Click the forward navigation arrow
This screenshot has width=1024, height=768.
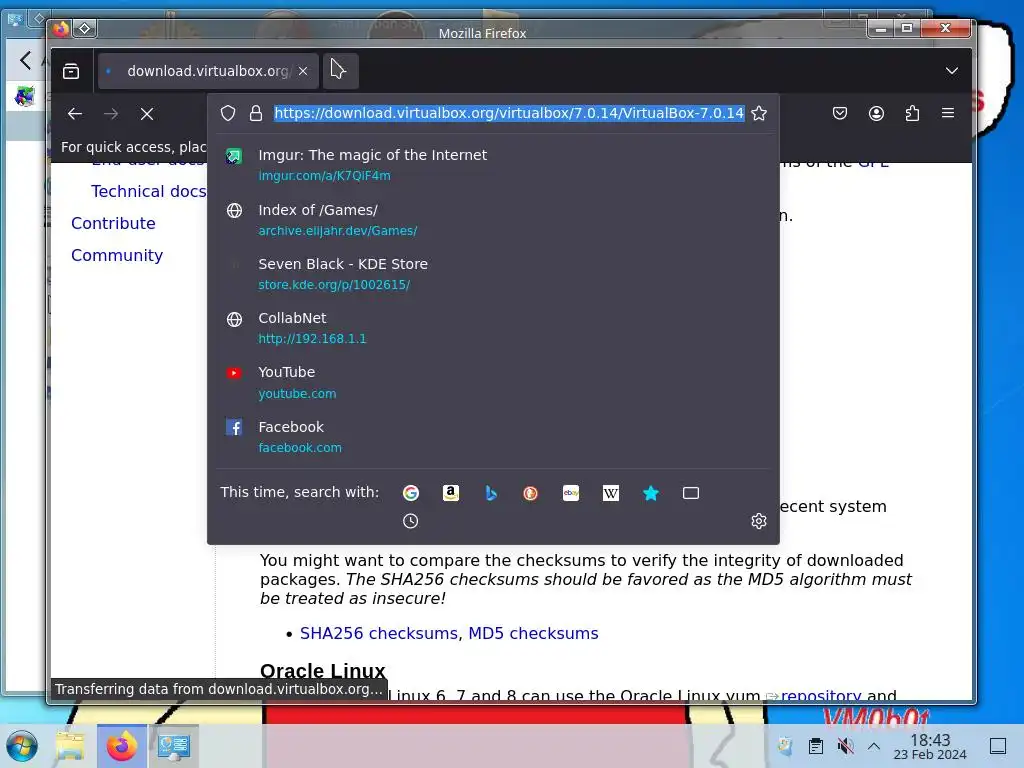click(111, 114)
